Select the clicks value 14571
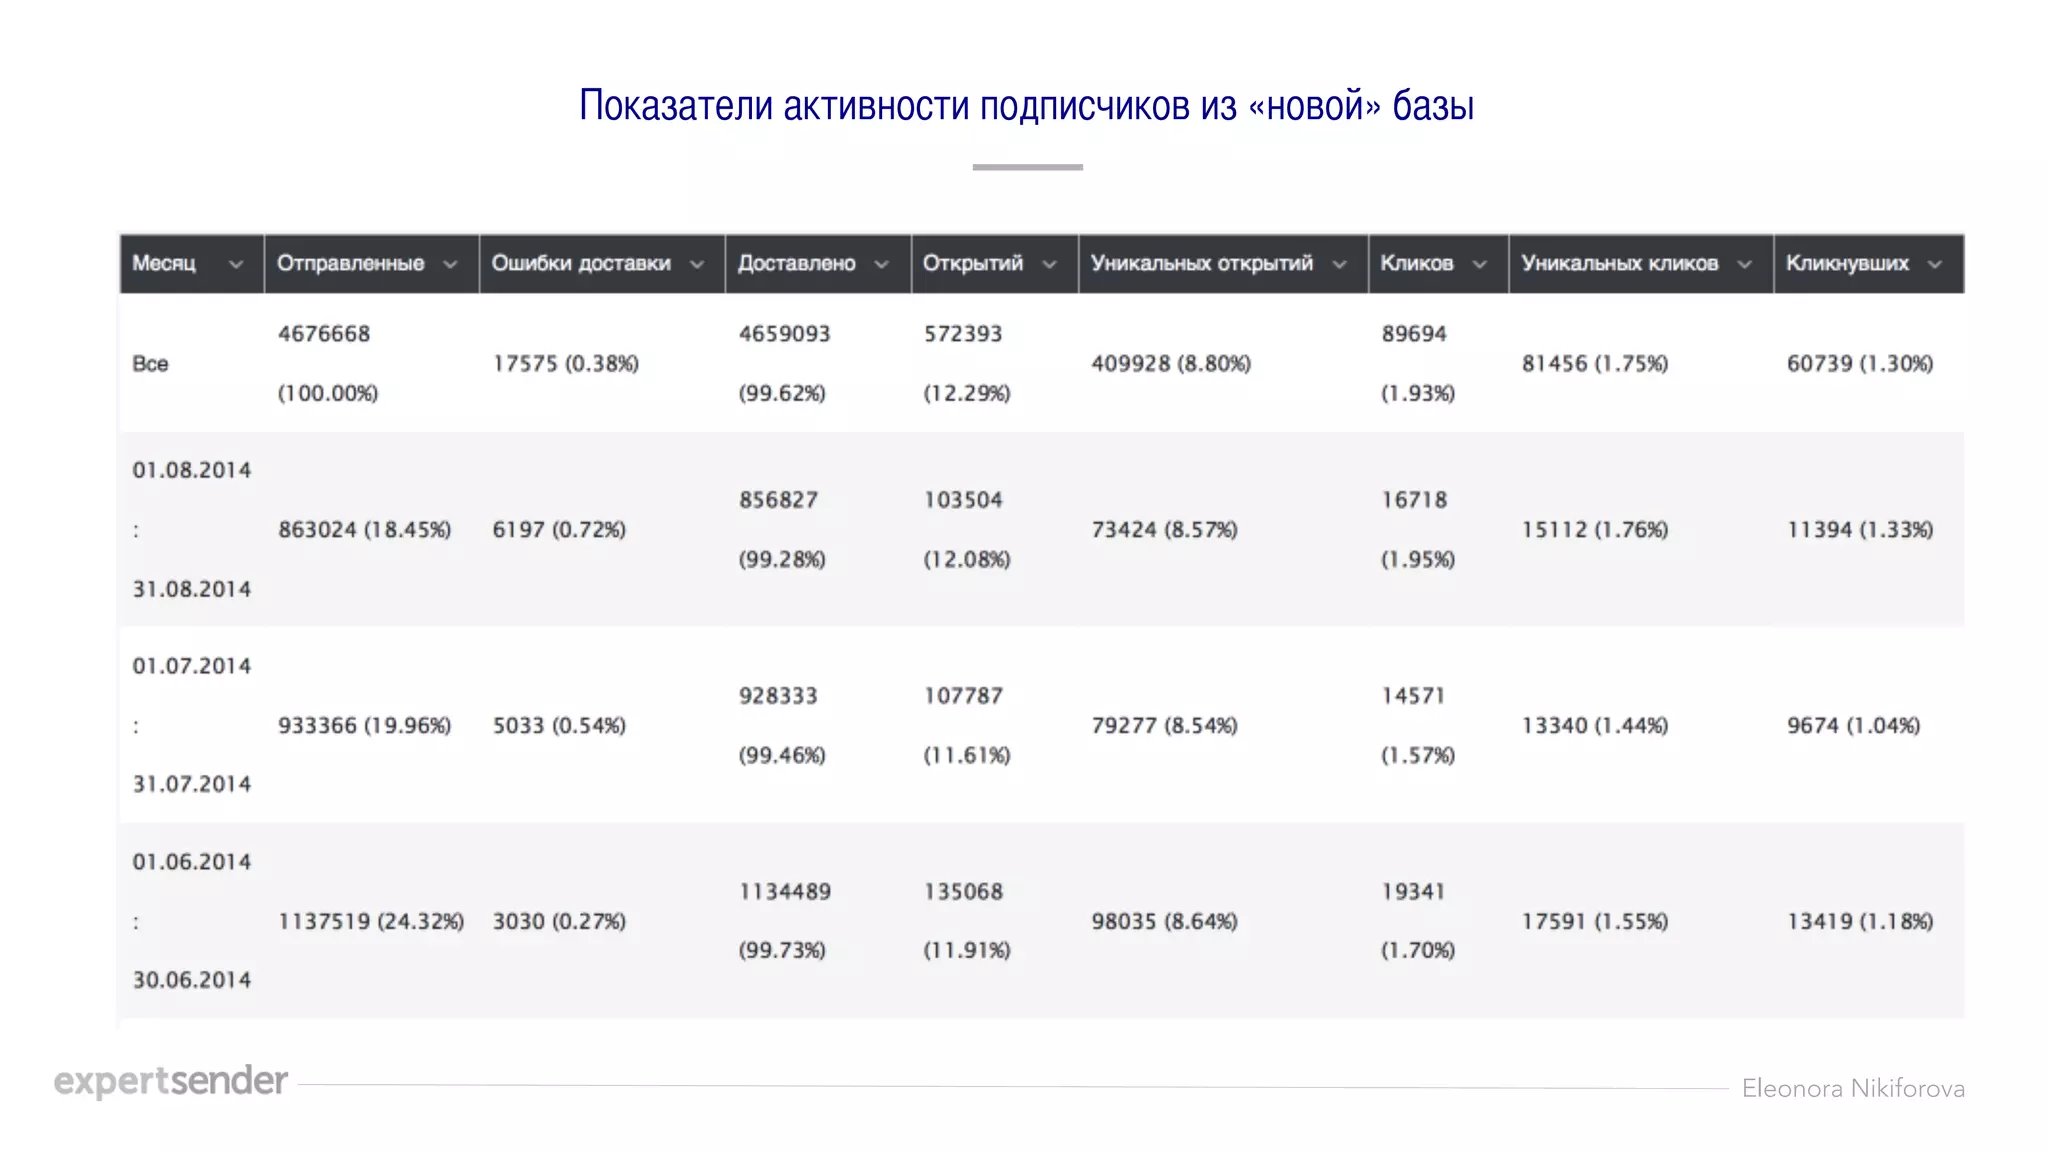This screenshot has height=1152, width=2048. click(x=1414, y=696)
